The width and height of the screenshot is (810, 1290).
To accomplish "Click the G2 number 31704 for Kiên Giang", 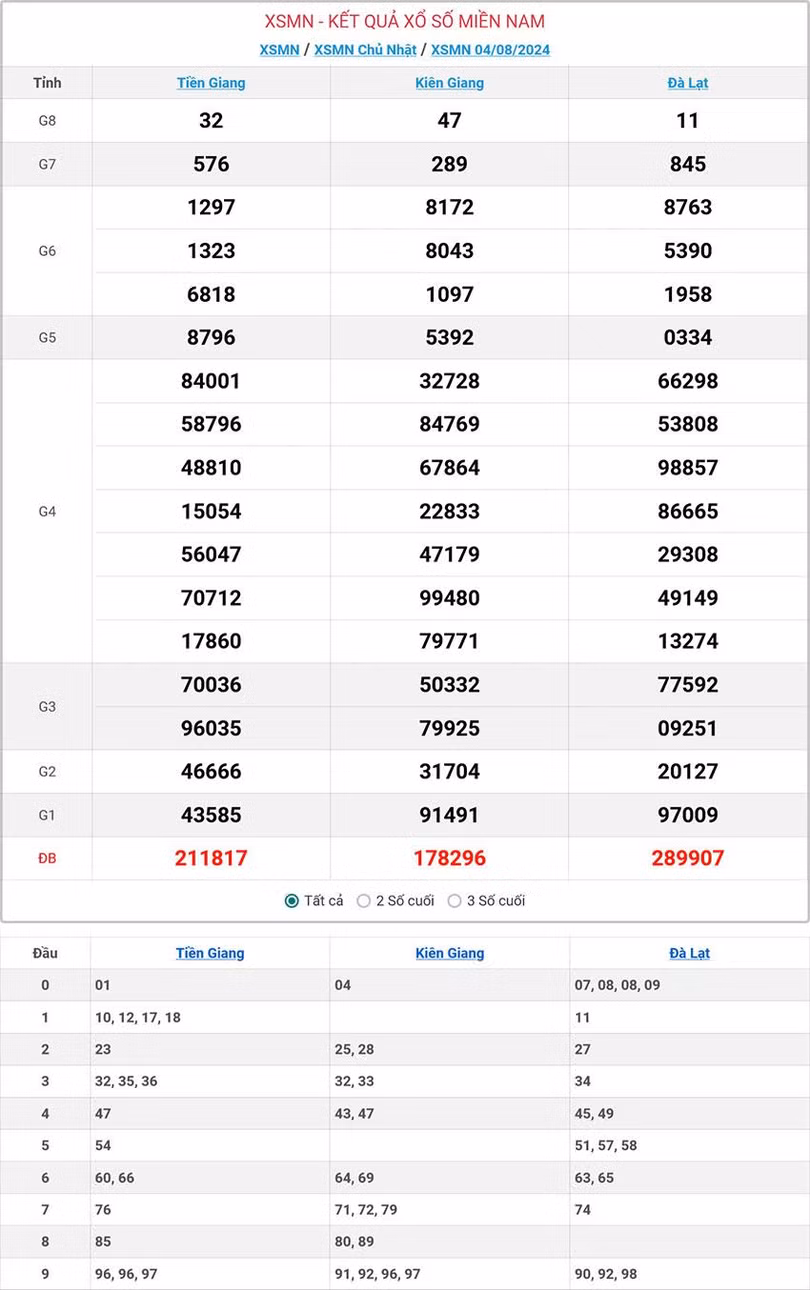I will click(449, 771).
